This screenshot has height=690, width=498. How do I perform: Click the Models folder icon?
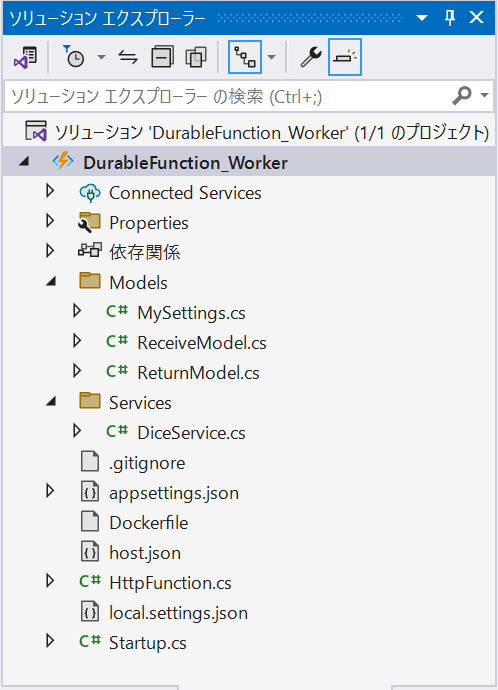click(x=90, y=280)
